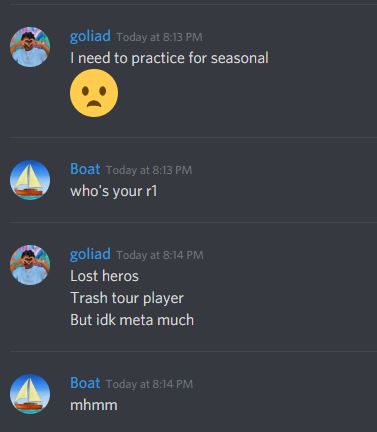Click the goliad username posted at 8:14 PM
Image resolution: width=377 pixels, height=432 pixels.
(x=90, y=254)
